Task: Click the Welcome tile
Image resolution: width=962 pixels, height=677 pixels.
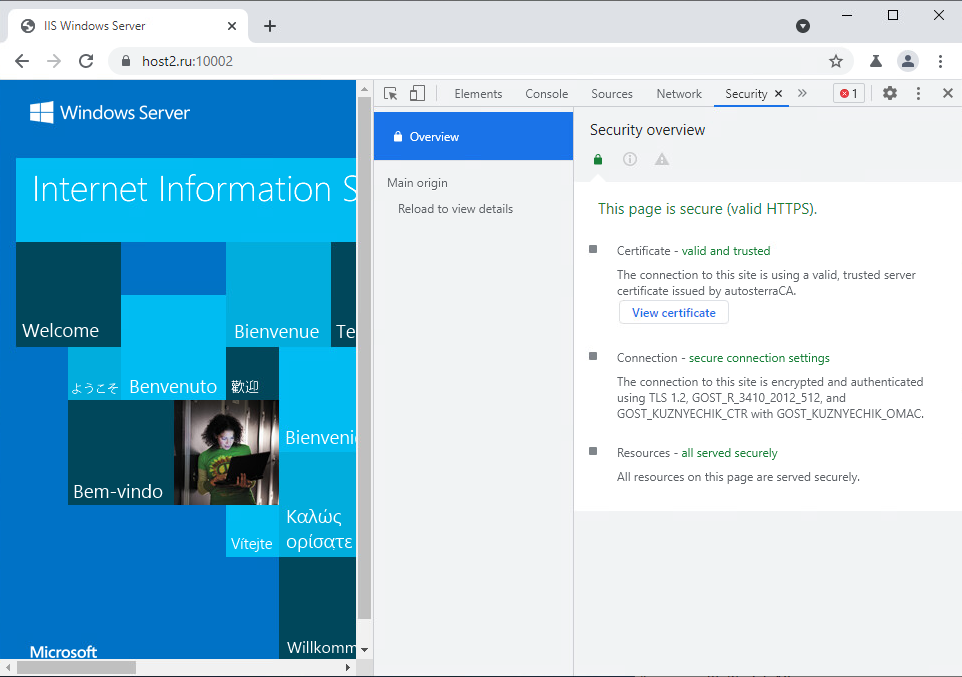Action: [x=68, y=295]
